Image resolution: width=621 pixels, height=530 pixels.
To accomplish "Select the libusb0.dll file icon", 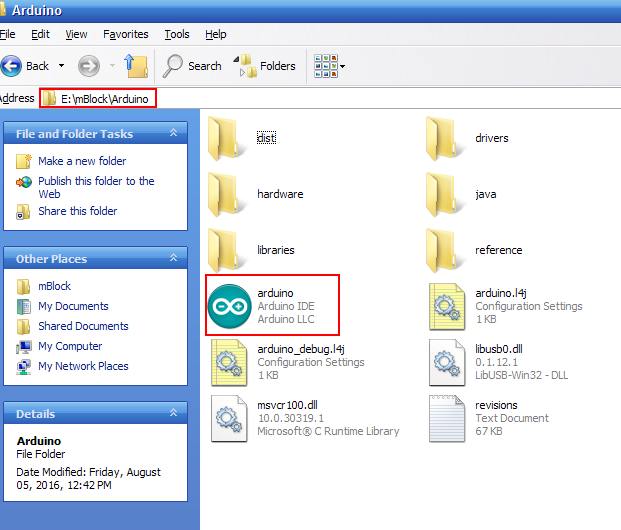I will 447,362.
